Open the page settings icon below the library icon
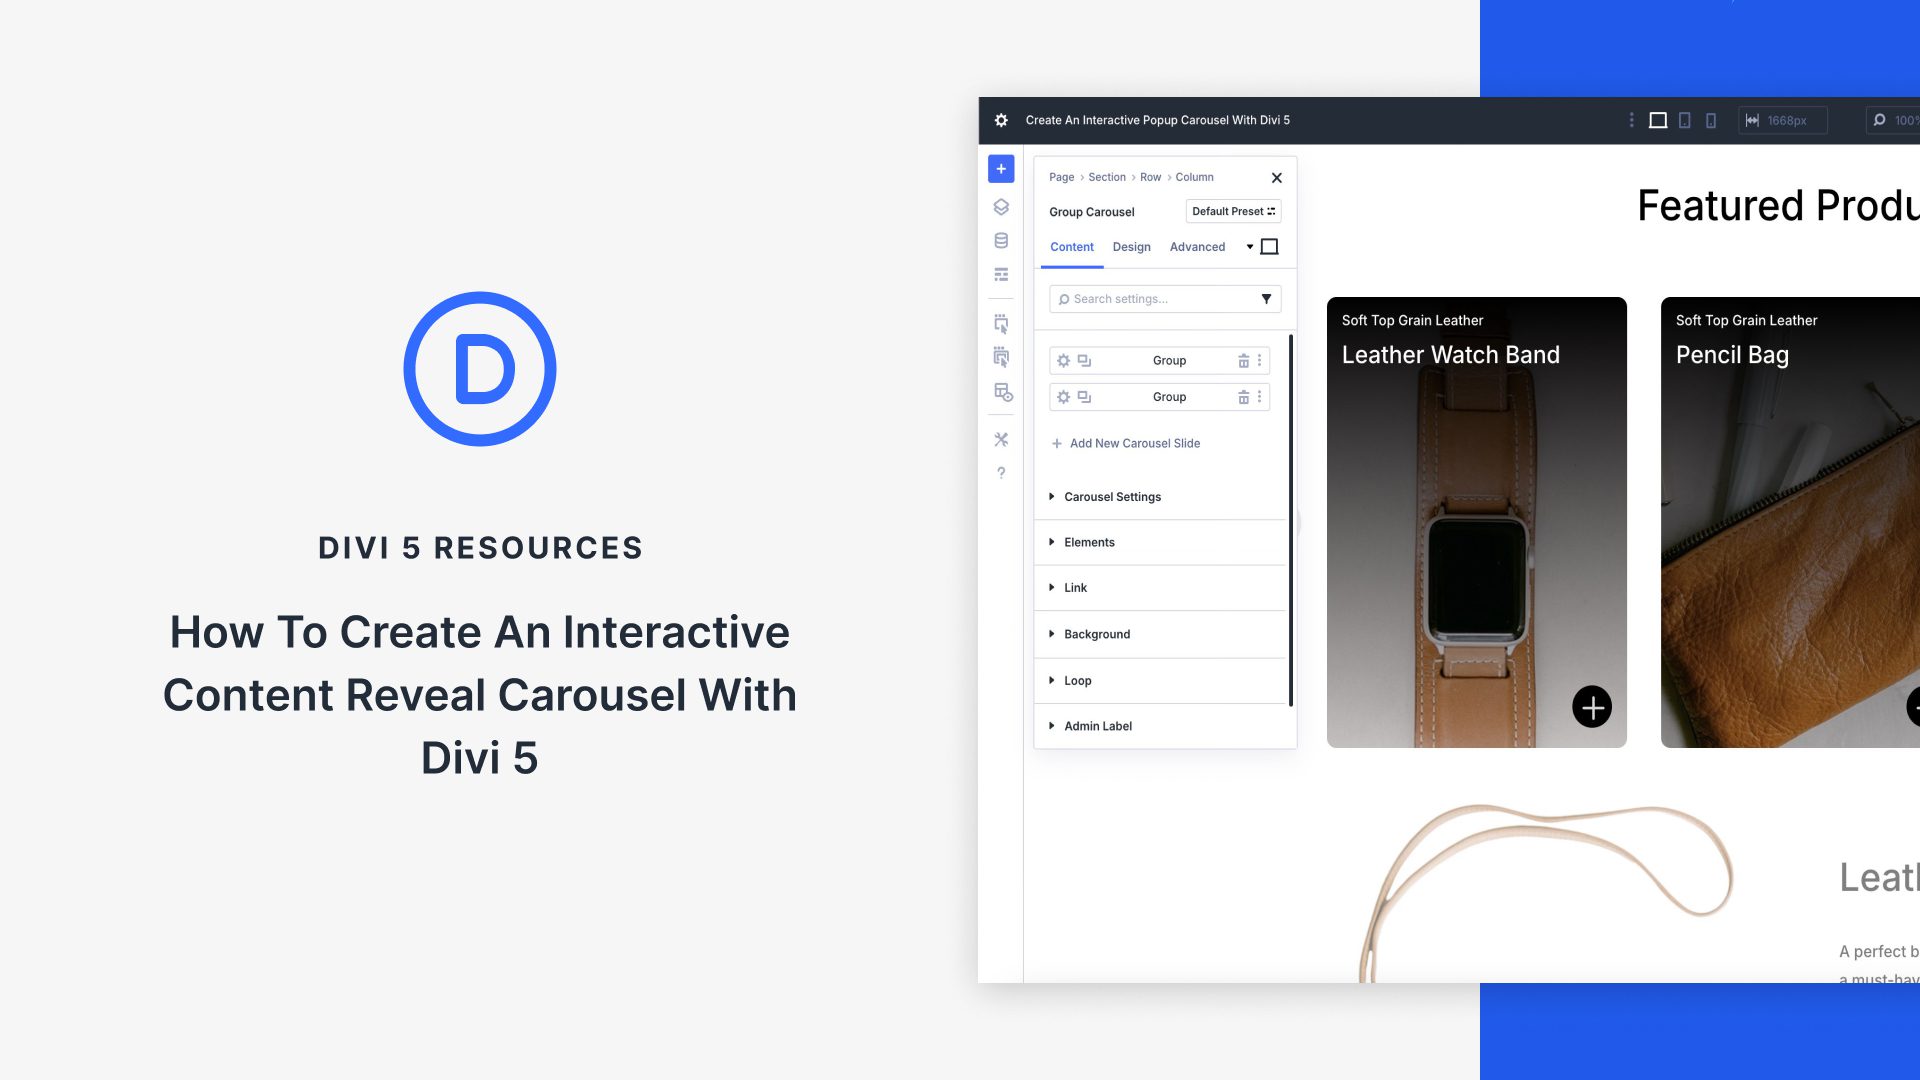This screenshot has width=1920, height=1080. (1000, 274)
